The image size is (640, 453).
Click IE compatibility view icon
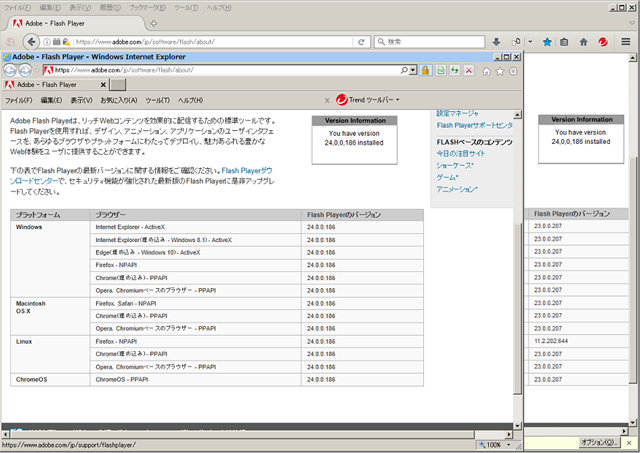[440, 70]
